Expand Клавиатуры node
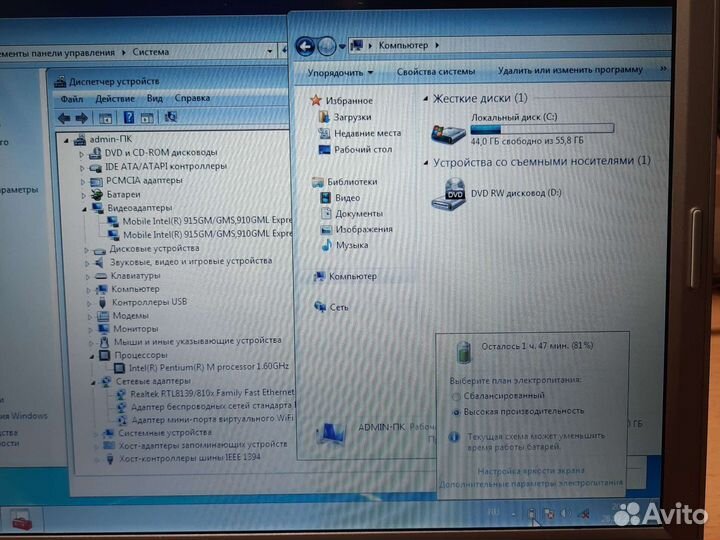Screen dimensions: 720x540 [x=88, y=277]
